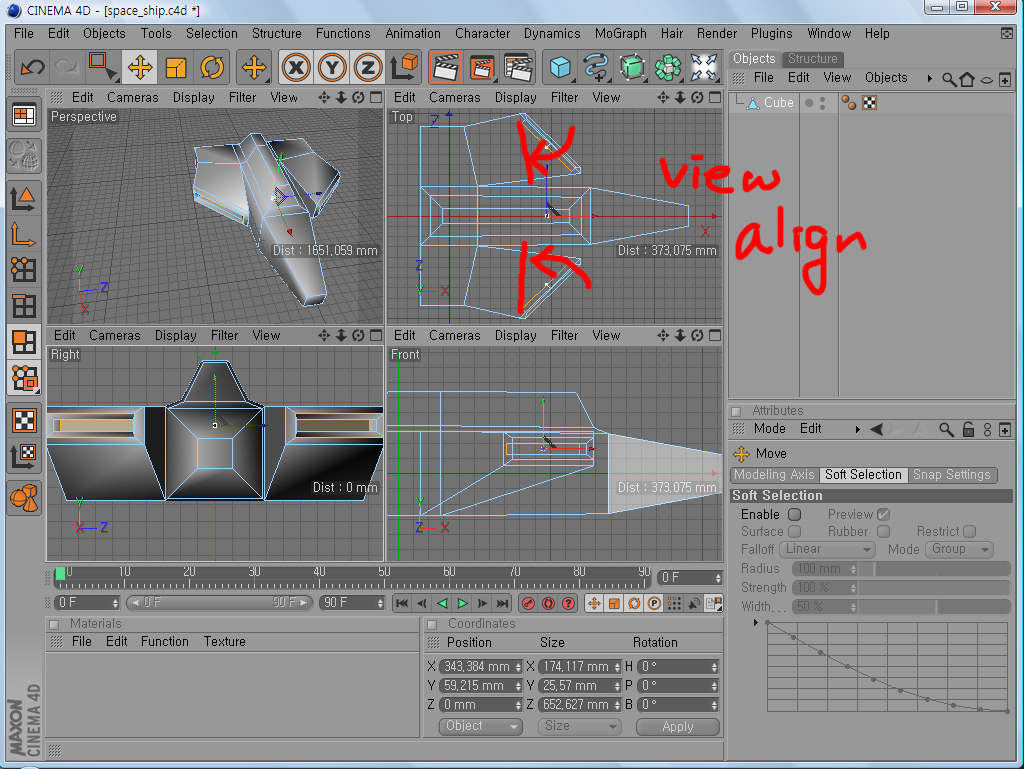
Task: Switch to the Snap Settings tab
Action: click(951, 475)
